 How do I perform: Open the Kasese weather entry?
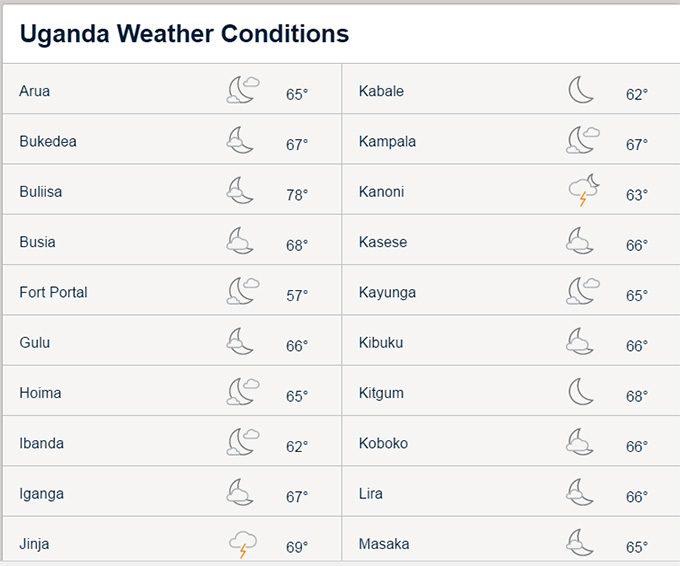coord(383,242)
